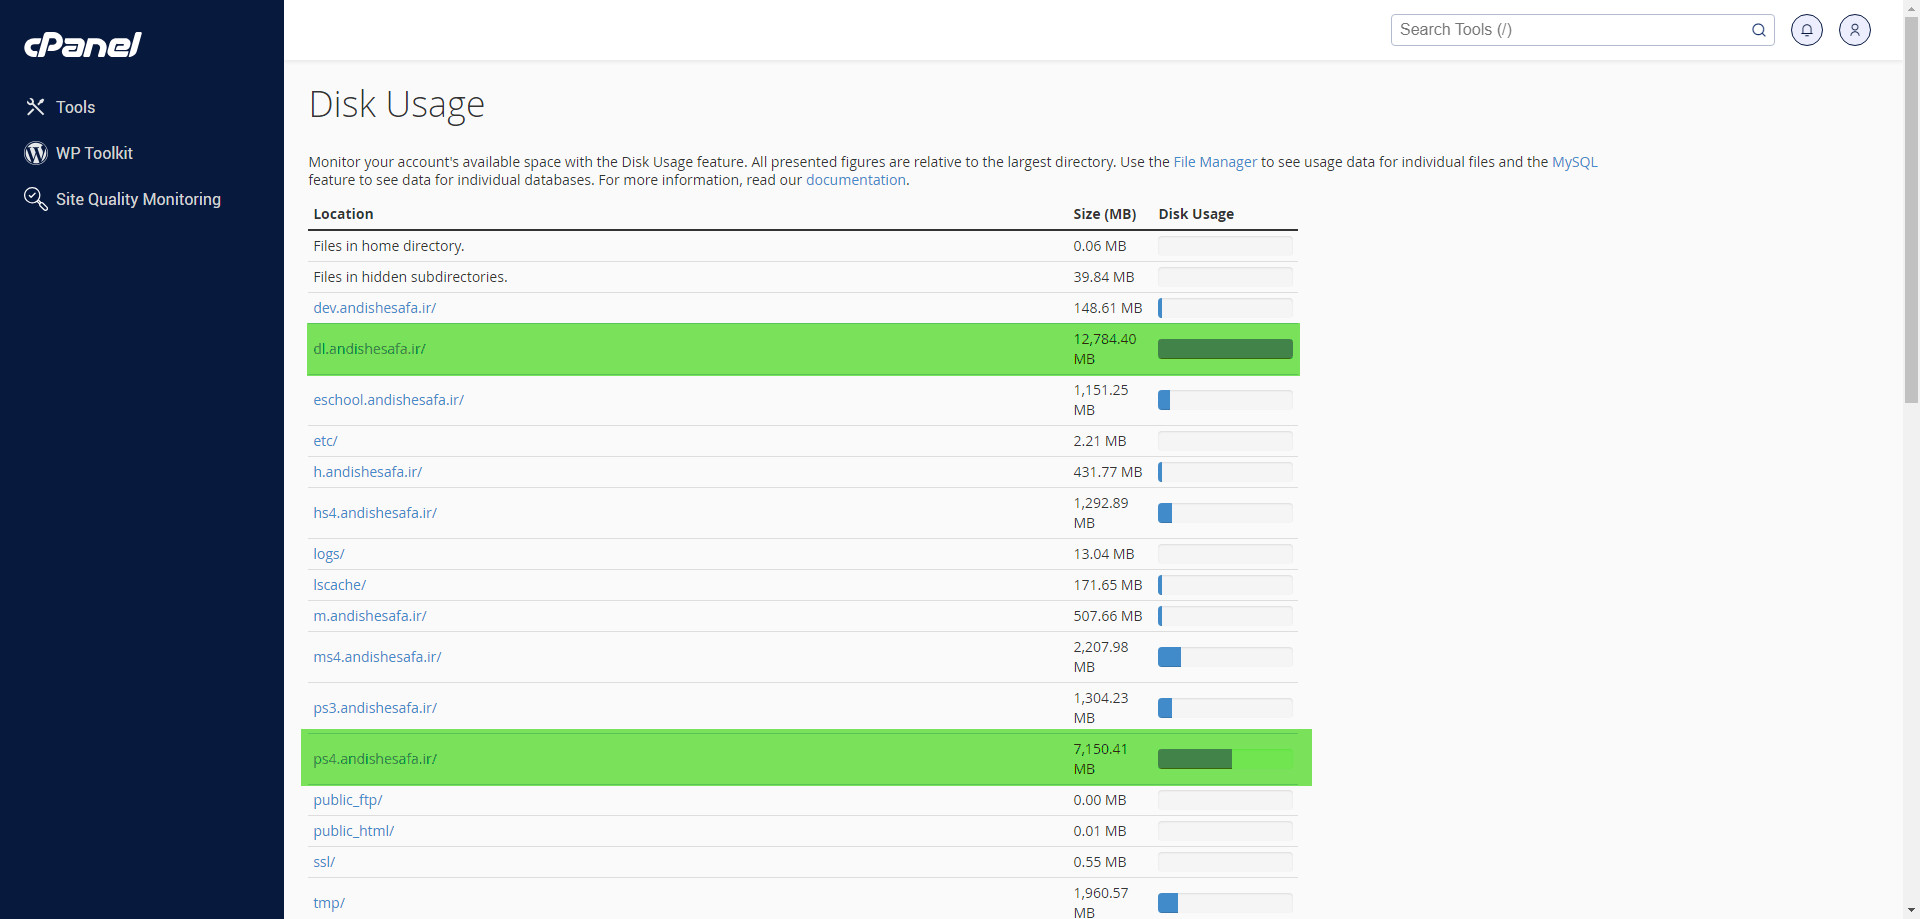Open the documentation link

click(x=855, y=180)
